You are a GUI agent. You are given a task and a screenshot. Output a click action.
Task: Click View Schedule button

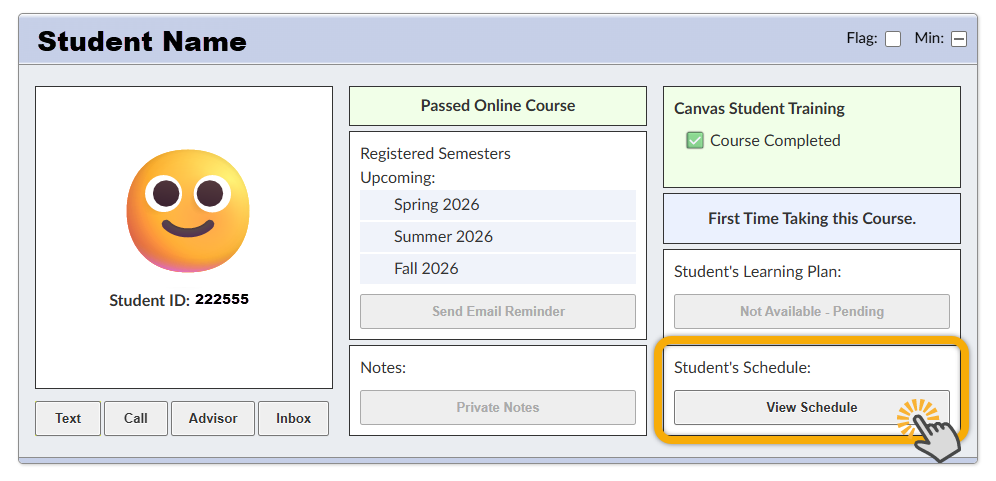point(812,407)
